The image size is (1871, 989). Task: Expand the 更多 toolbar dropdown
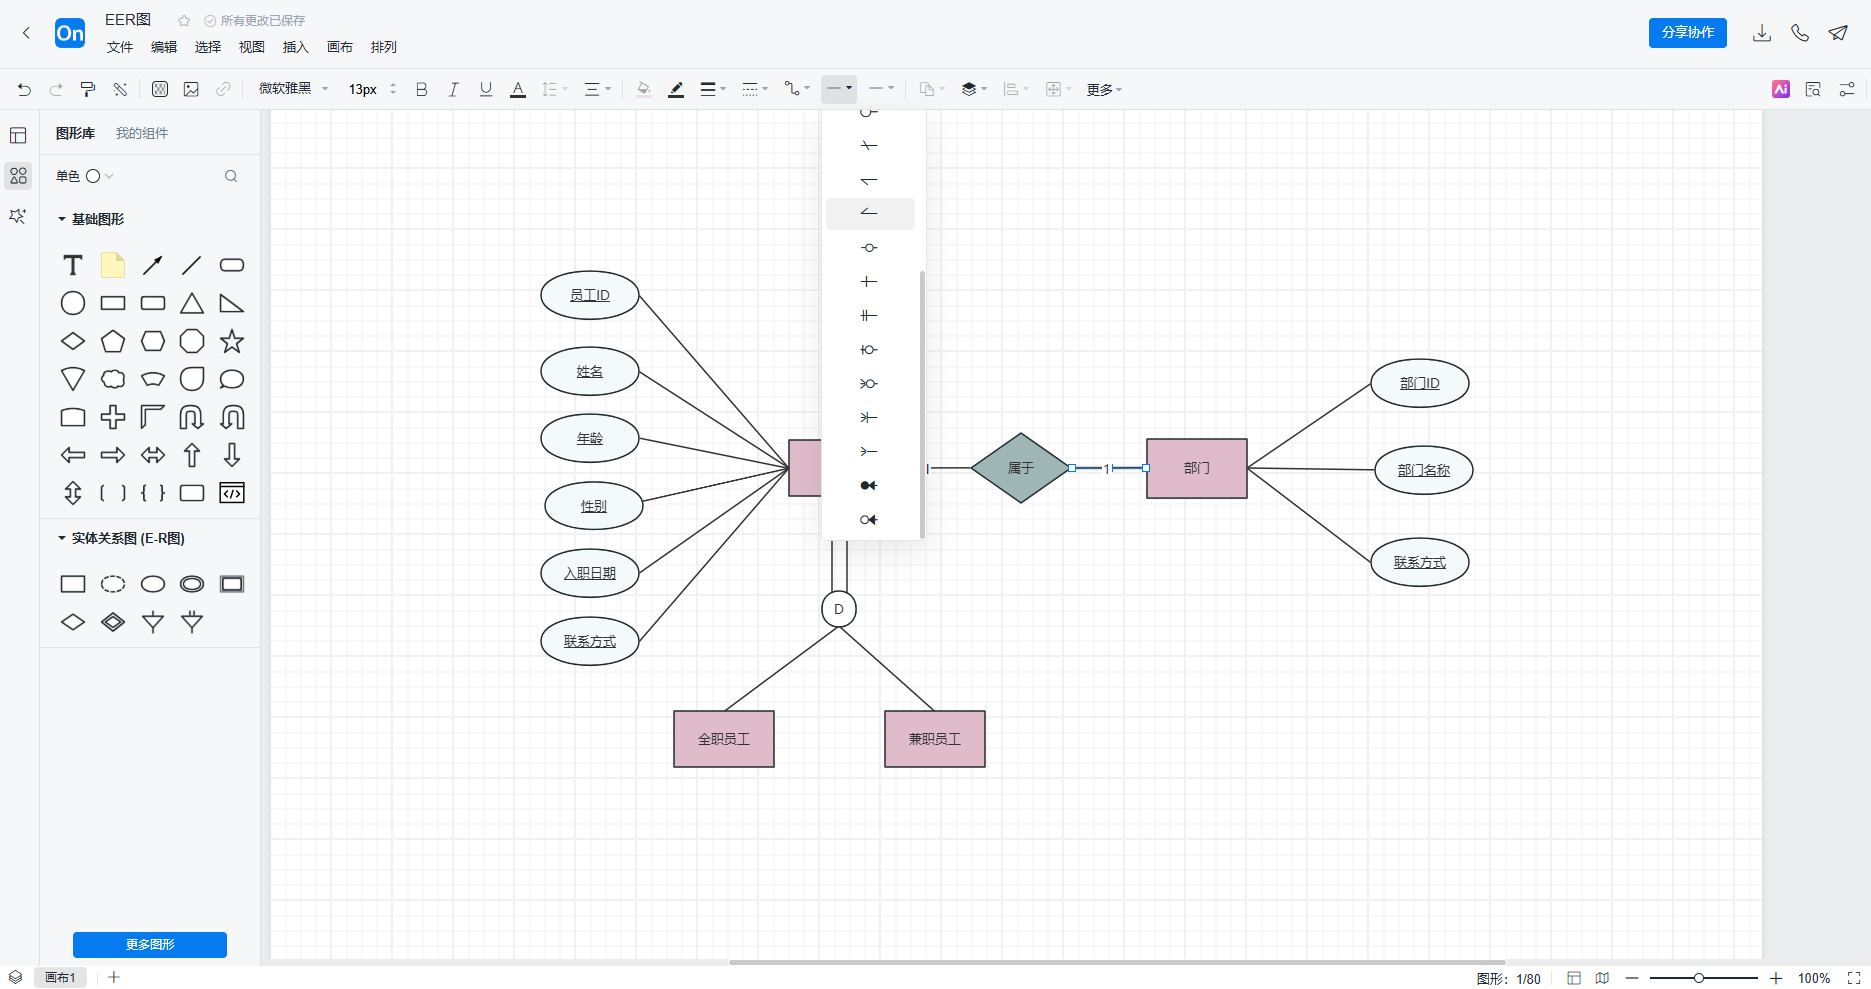1104,90
